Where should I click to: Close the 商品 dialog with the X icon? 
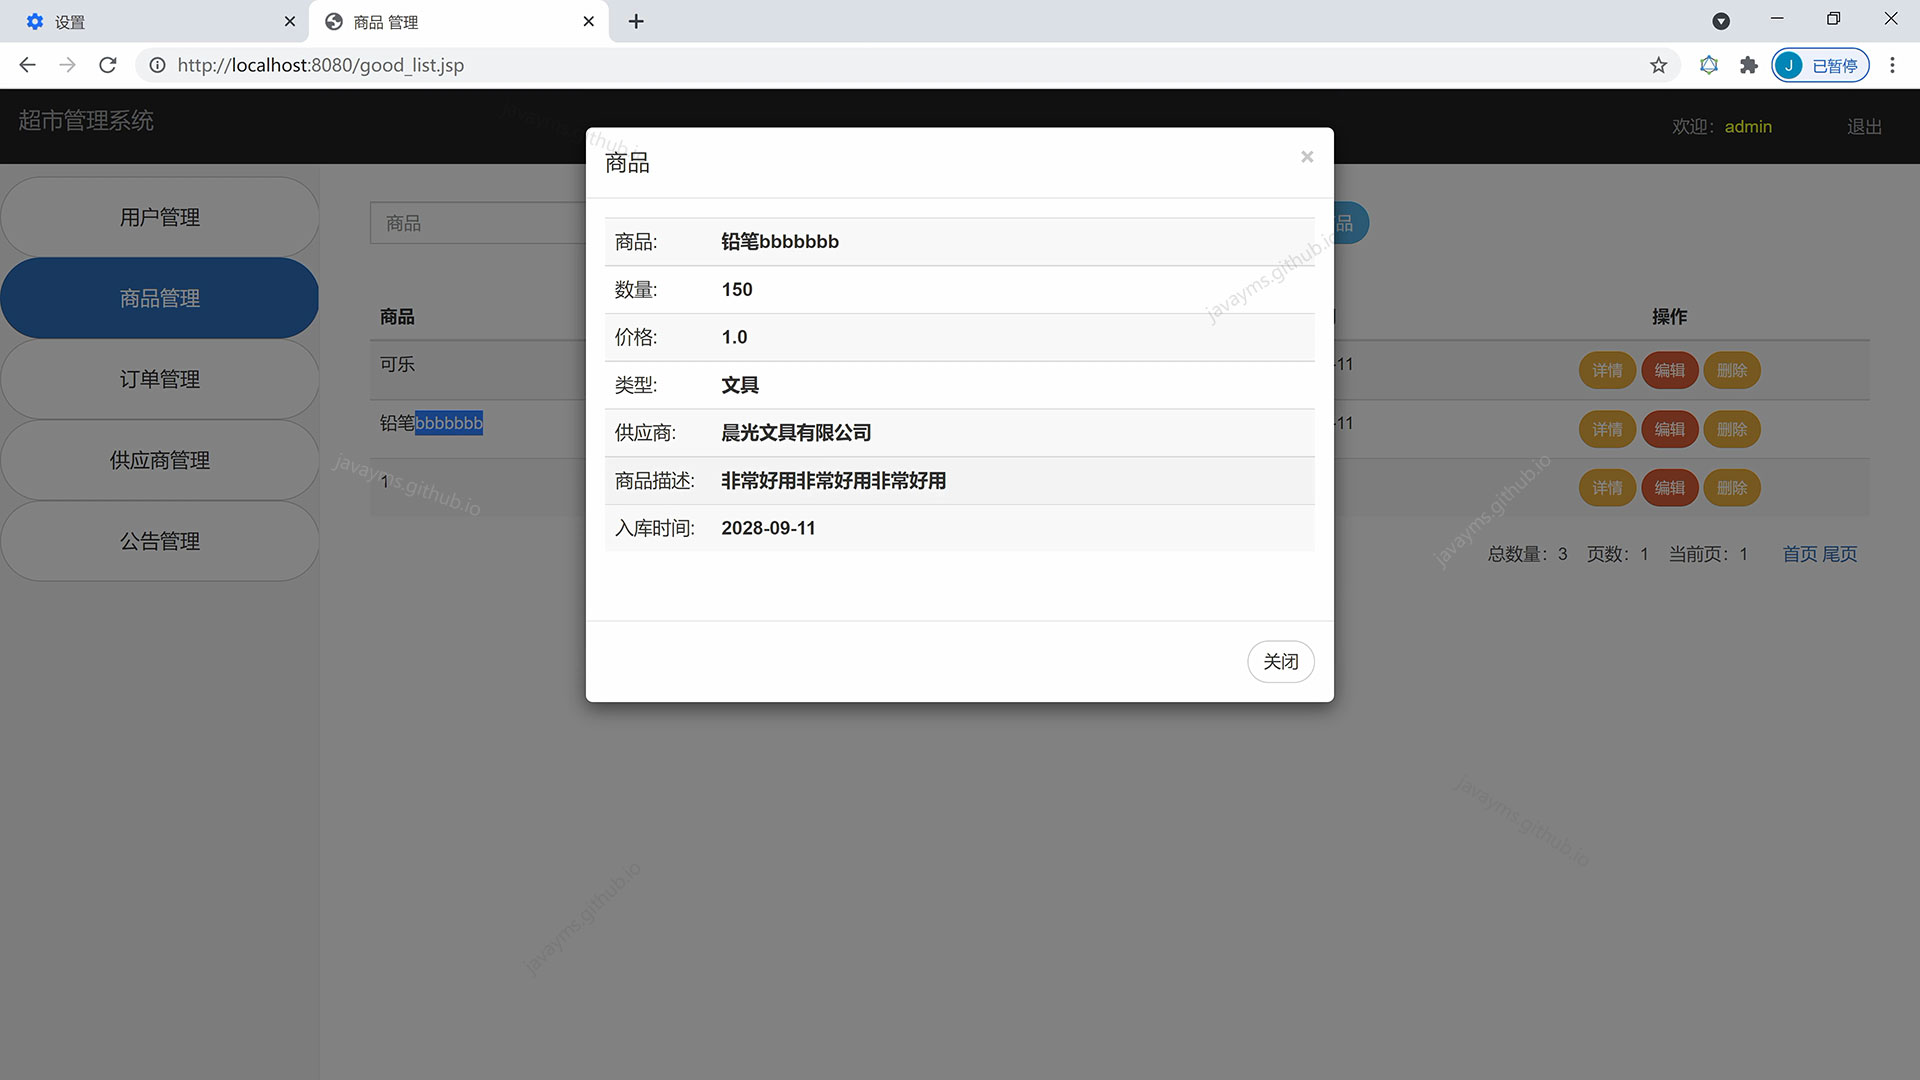click(x=1306, y=157)
